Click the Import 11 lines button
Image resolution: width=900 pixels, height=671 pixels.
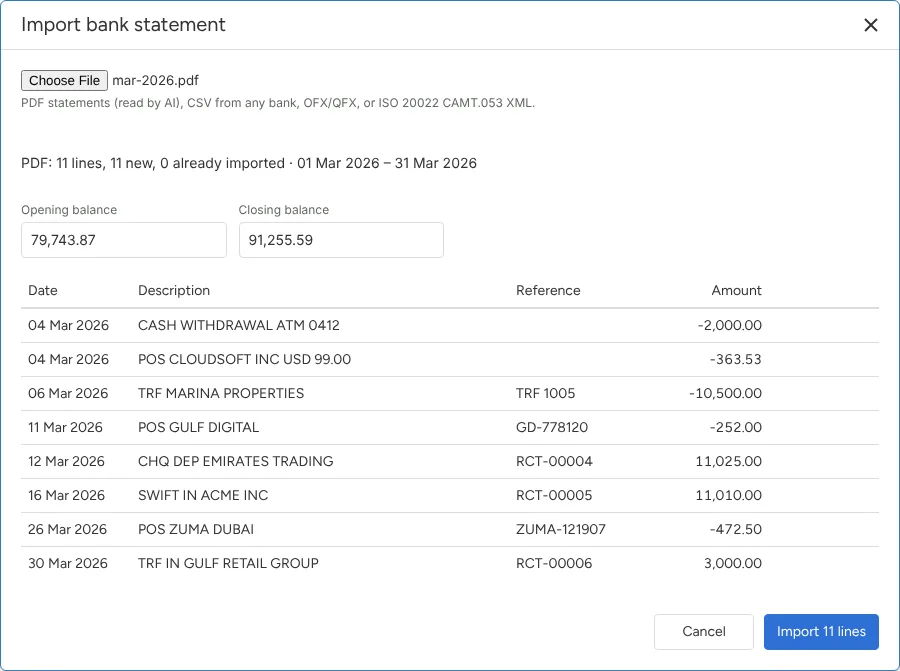(821, 631)
